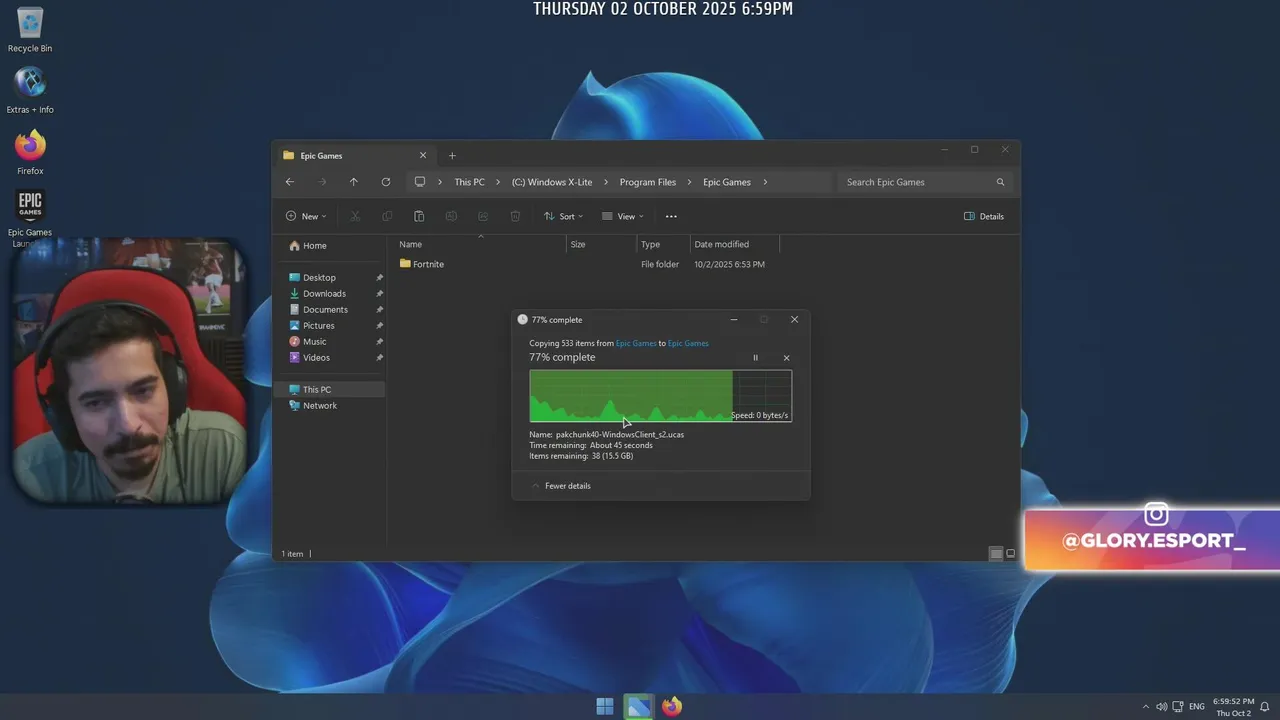Viewport: 1280px width, 720px height.
Task: Open the New dropdown menu
Action: click(x=305, y=216)
